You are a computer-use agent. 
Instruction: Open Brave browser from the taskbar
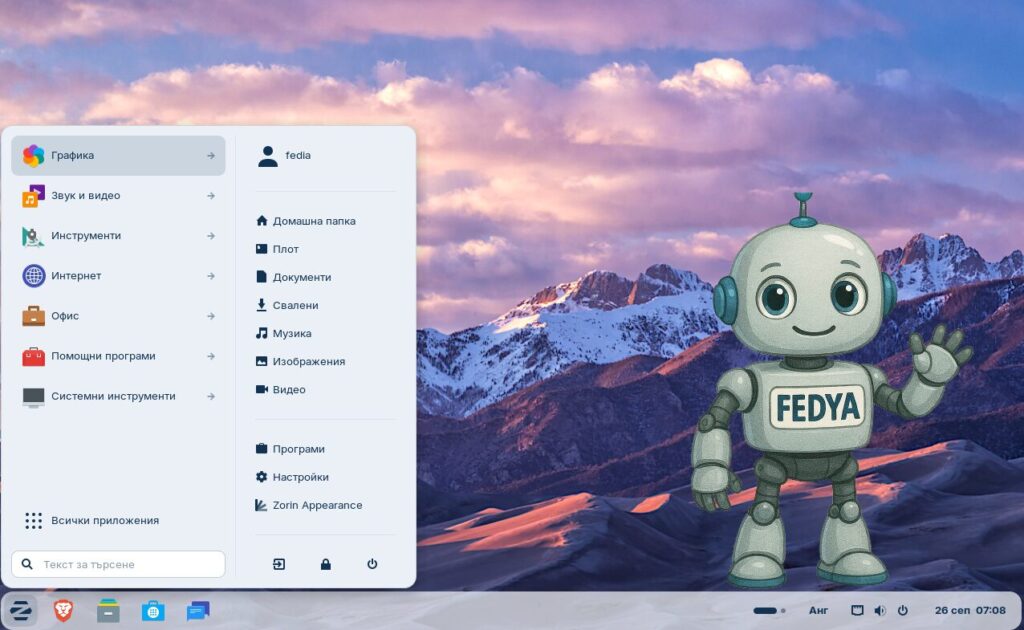[x=63, y=610]
